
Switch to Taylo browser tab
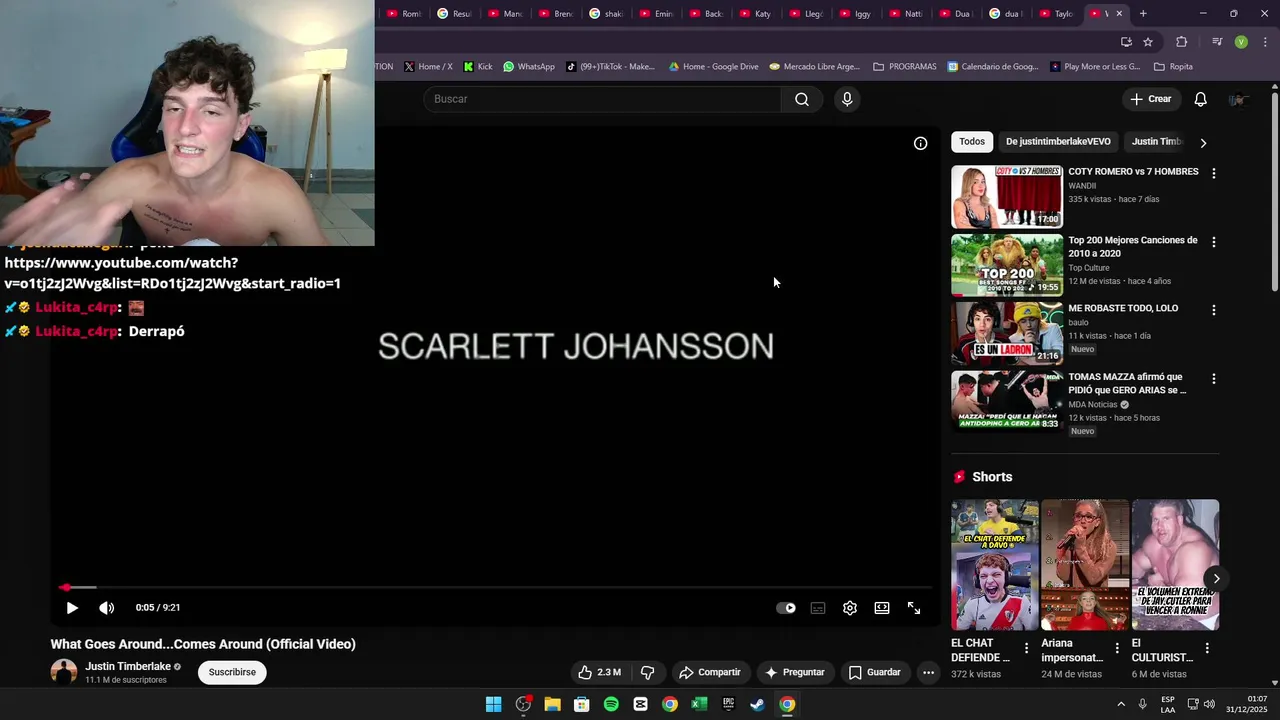point(1057,14)
